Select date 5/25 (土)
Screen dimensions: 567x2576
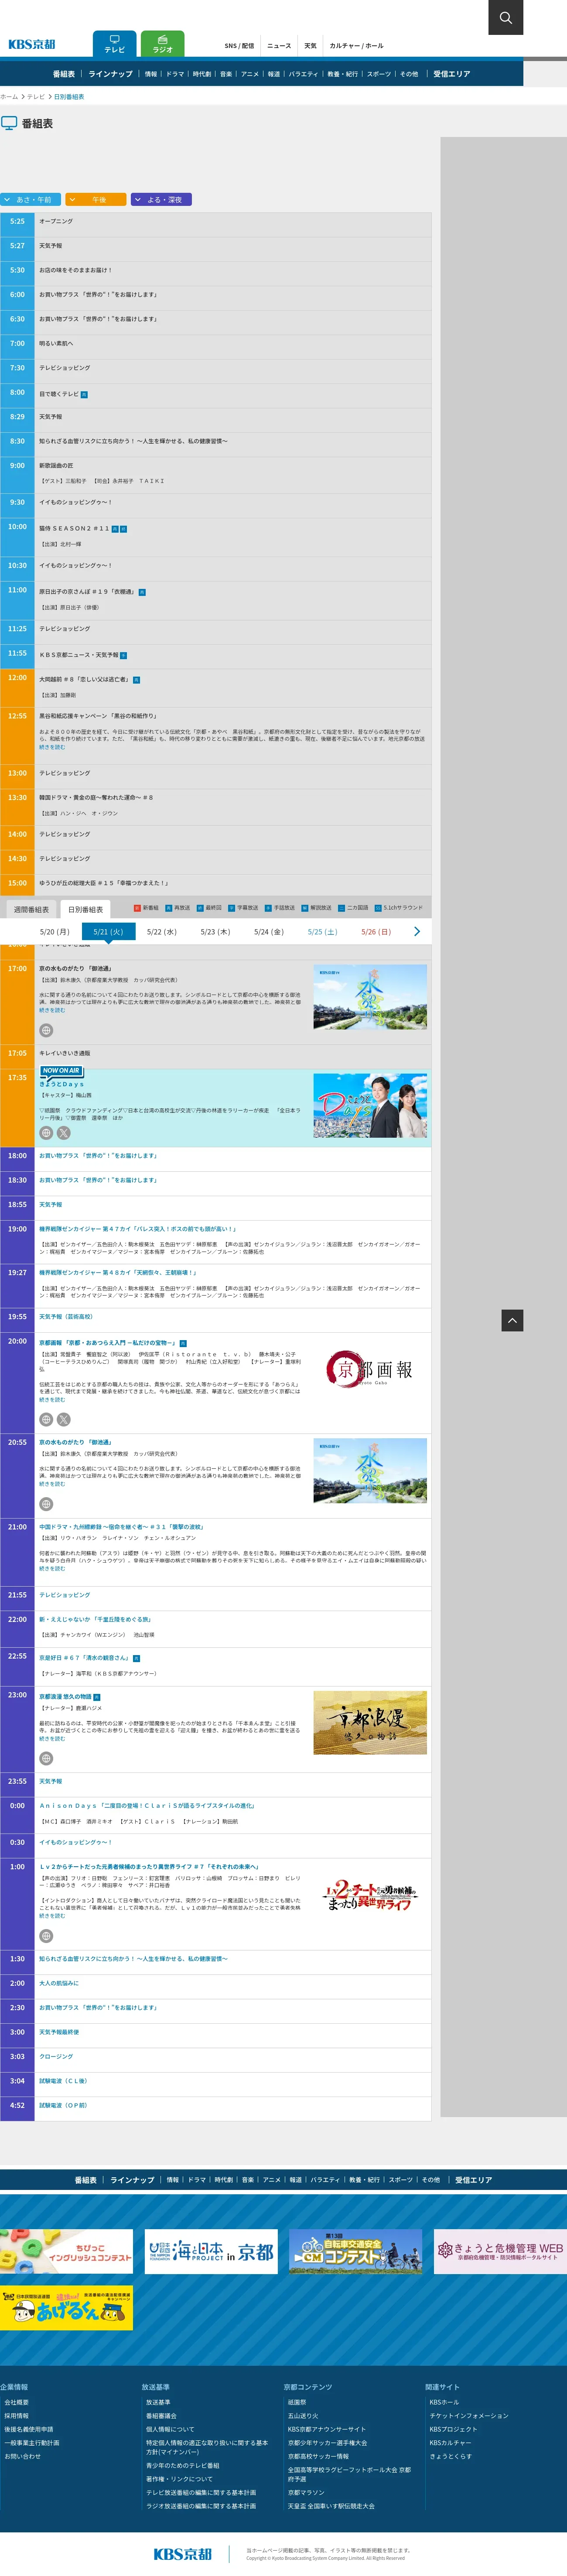click(x=322, y=932)
